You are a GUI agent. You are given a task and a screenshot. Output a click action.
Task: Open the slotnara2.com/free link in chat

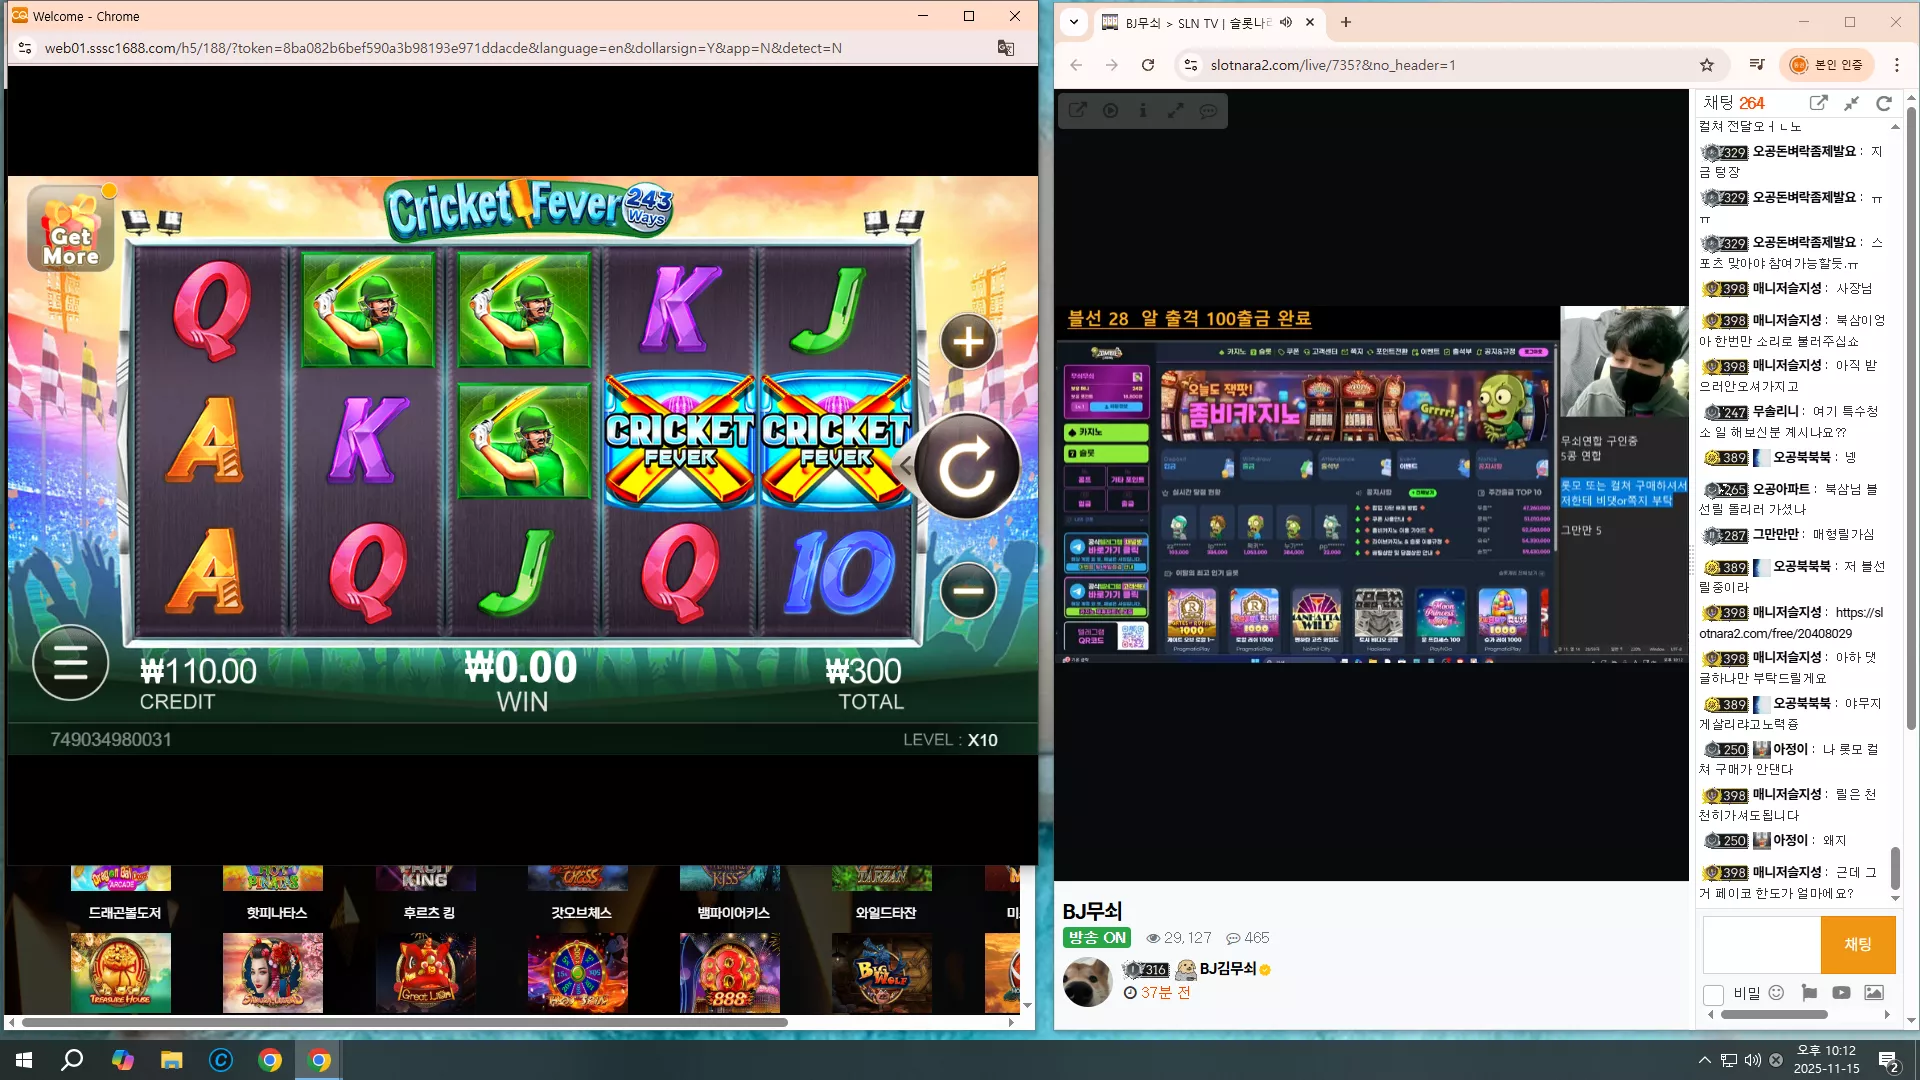1790,623
